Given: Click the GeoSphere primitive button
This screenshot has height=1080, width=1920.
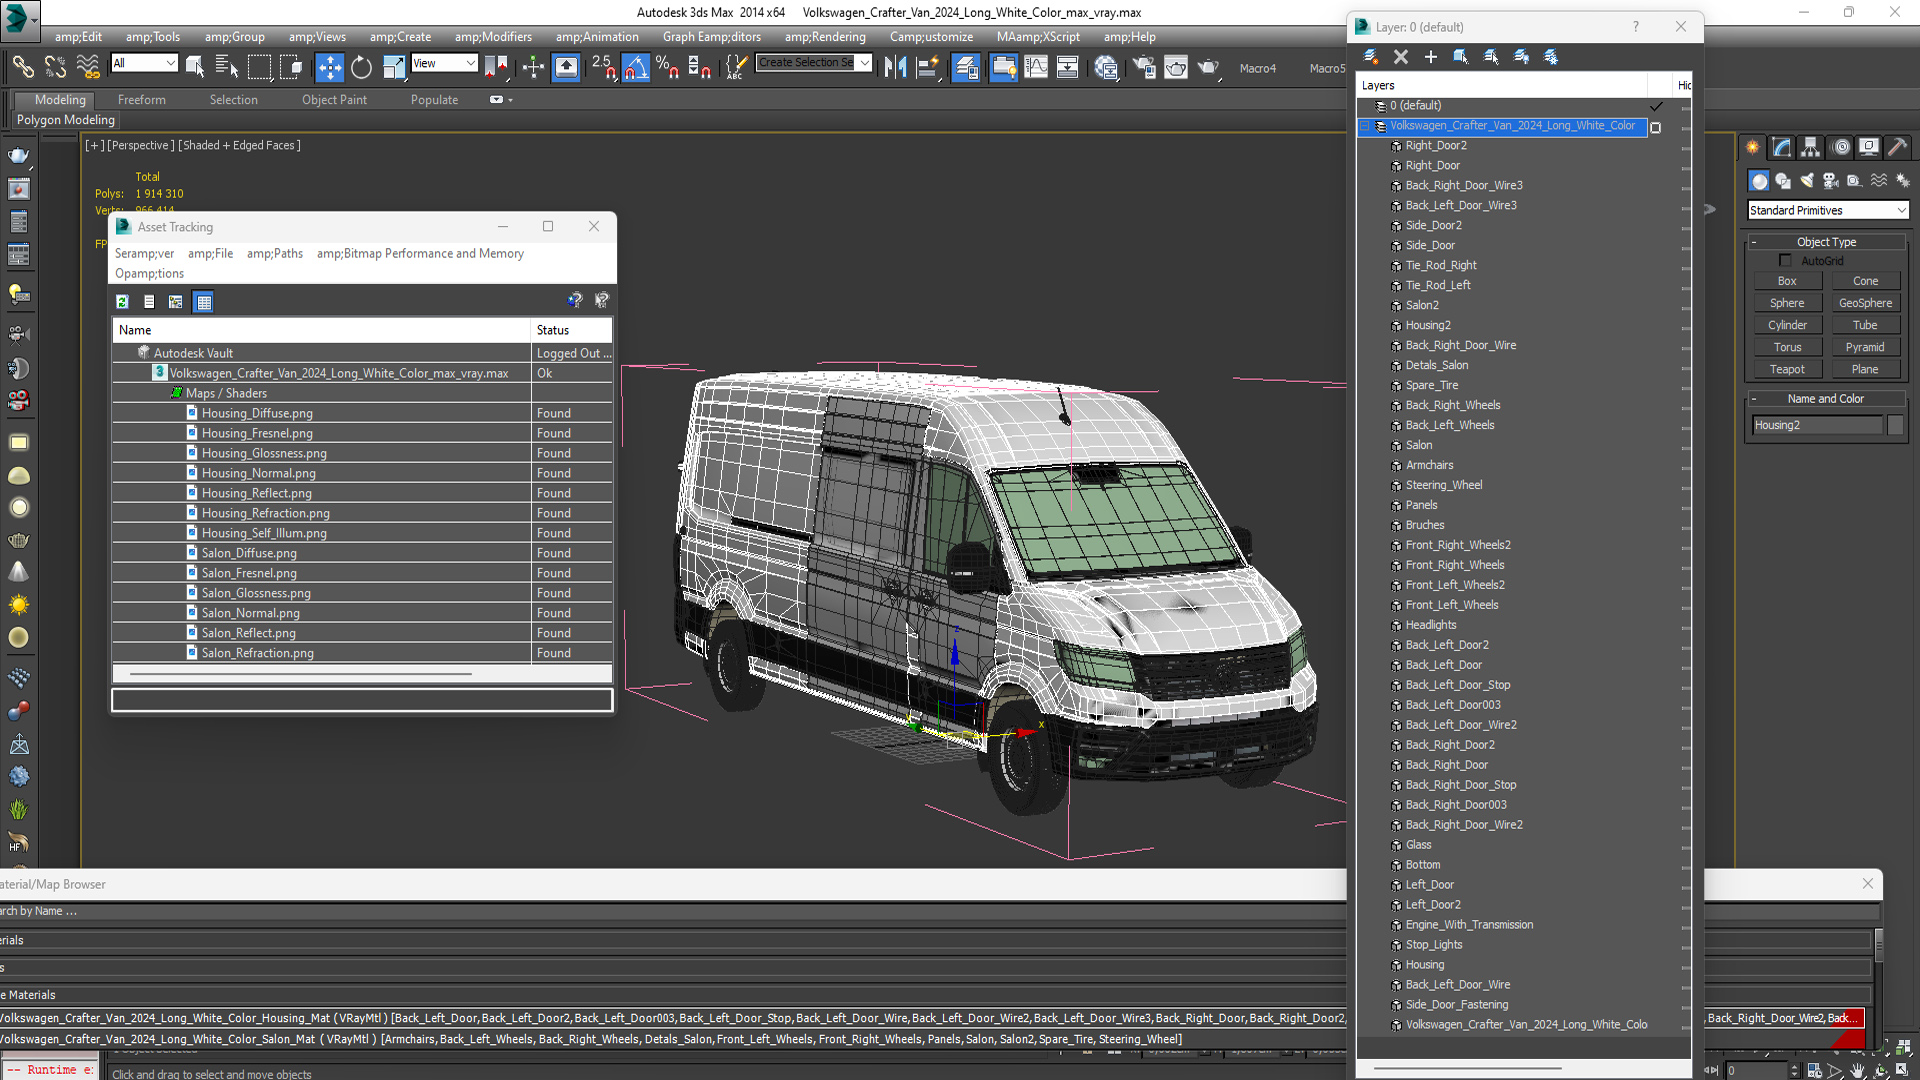Looking at the screenshot, I should point(1865,304).
